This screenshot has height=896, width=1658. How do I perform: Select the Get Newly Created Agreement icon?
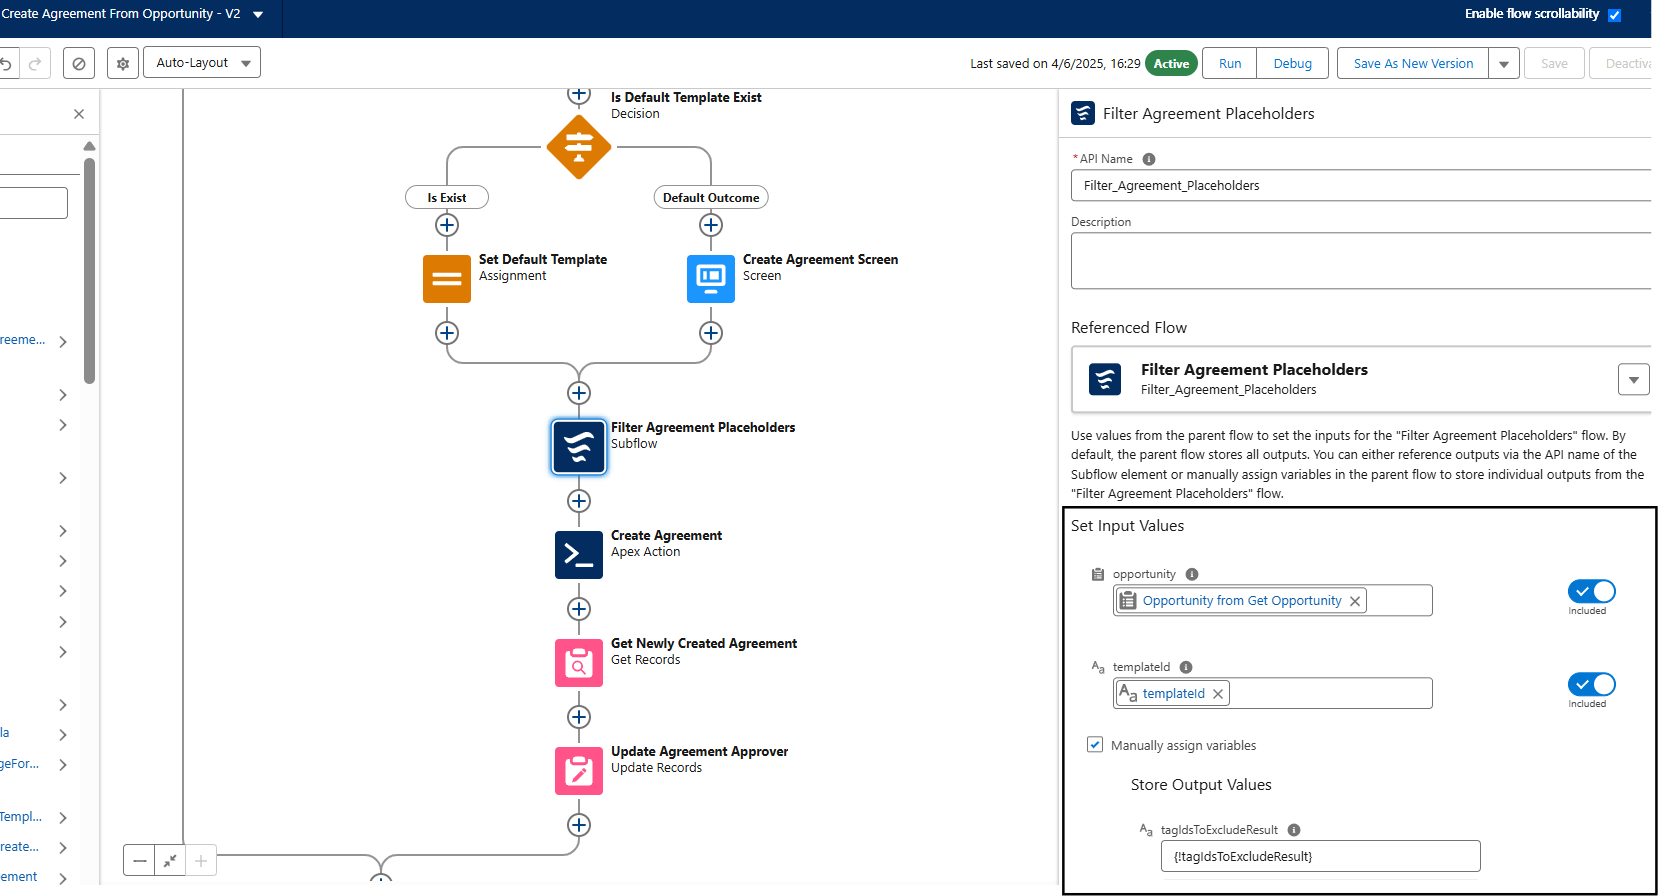579,663
